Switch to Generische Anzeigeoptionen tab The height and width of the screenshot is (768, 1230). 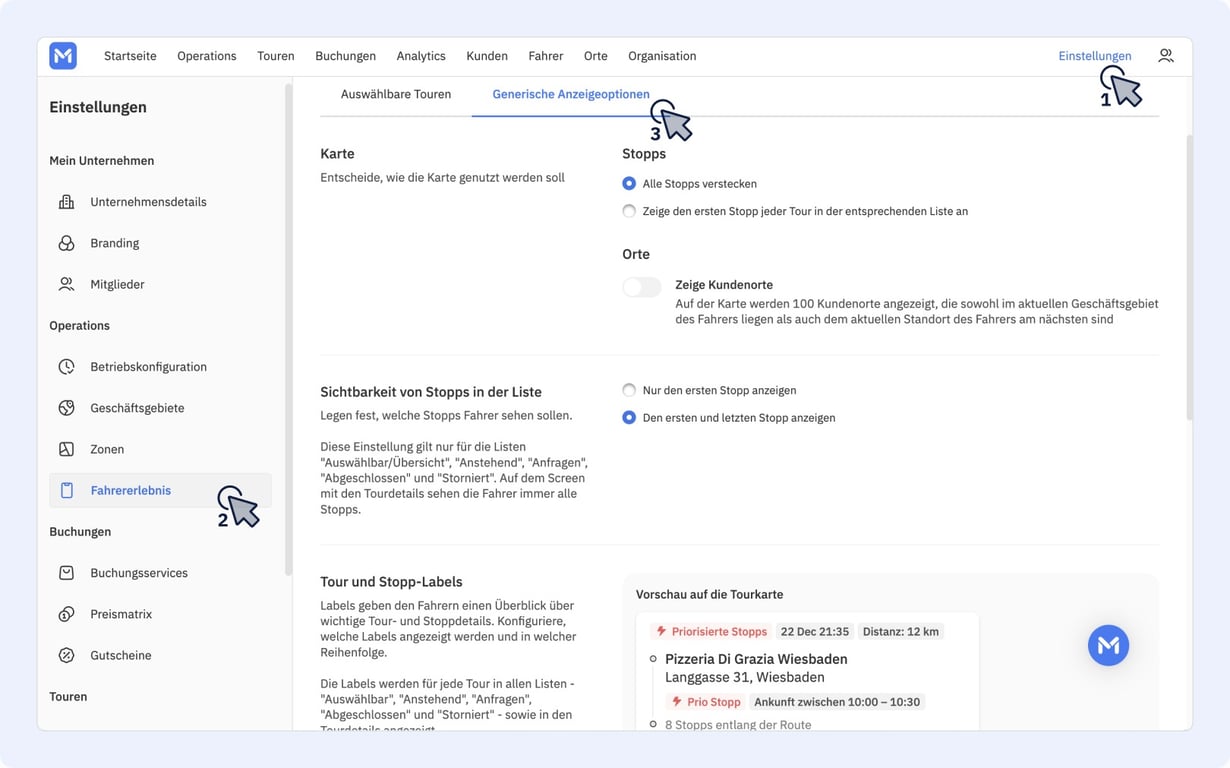click(x=571, y=94)
